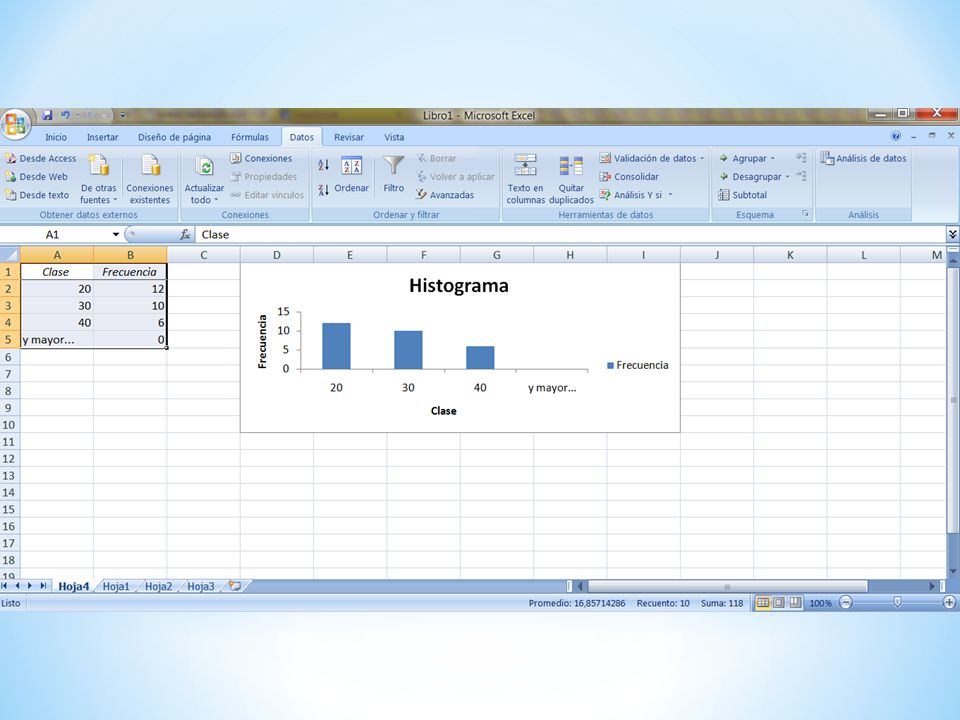Select column C header

(x=203, y=255)
